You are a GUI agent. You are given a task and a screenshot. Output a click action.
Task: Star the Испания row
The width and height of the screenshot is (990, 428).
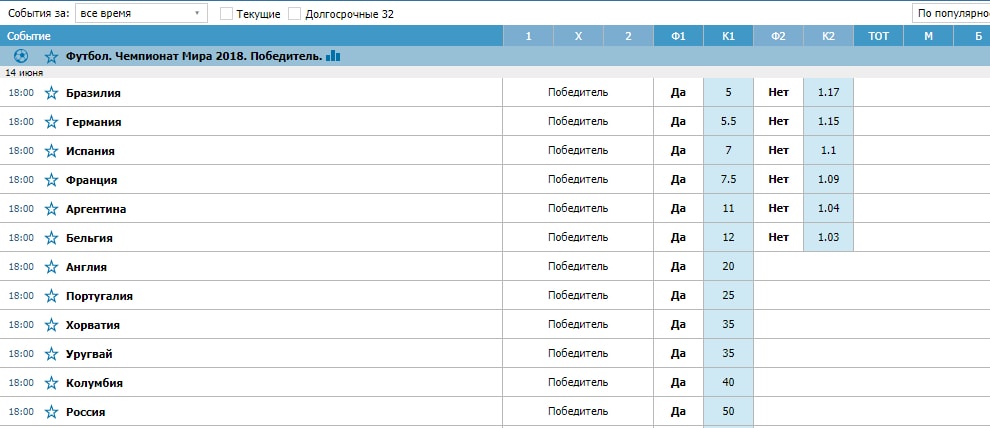[x=52, y=151]
